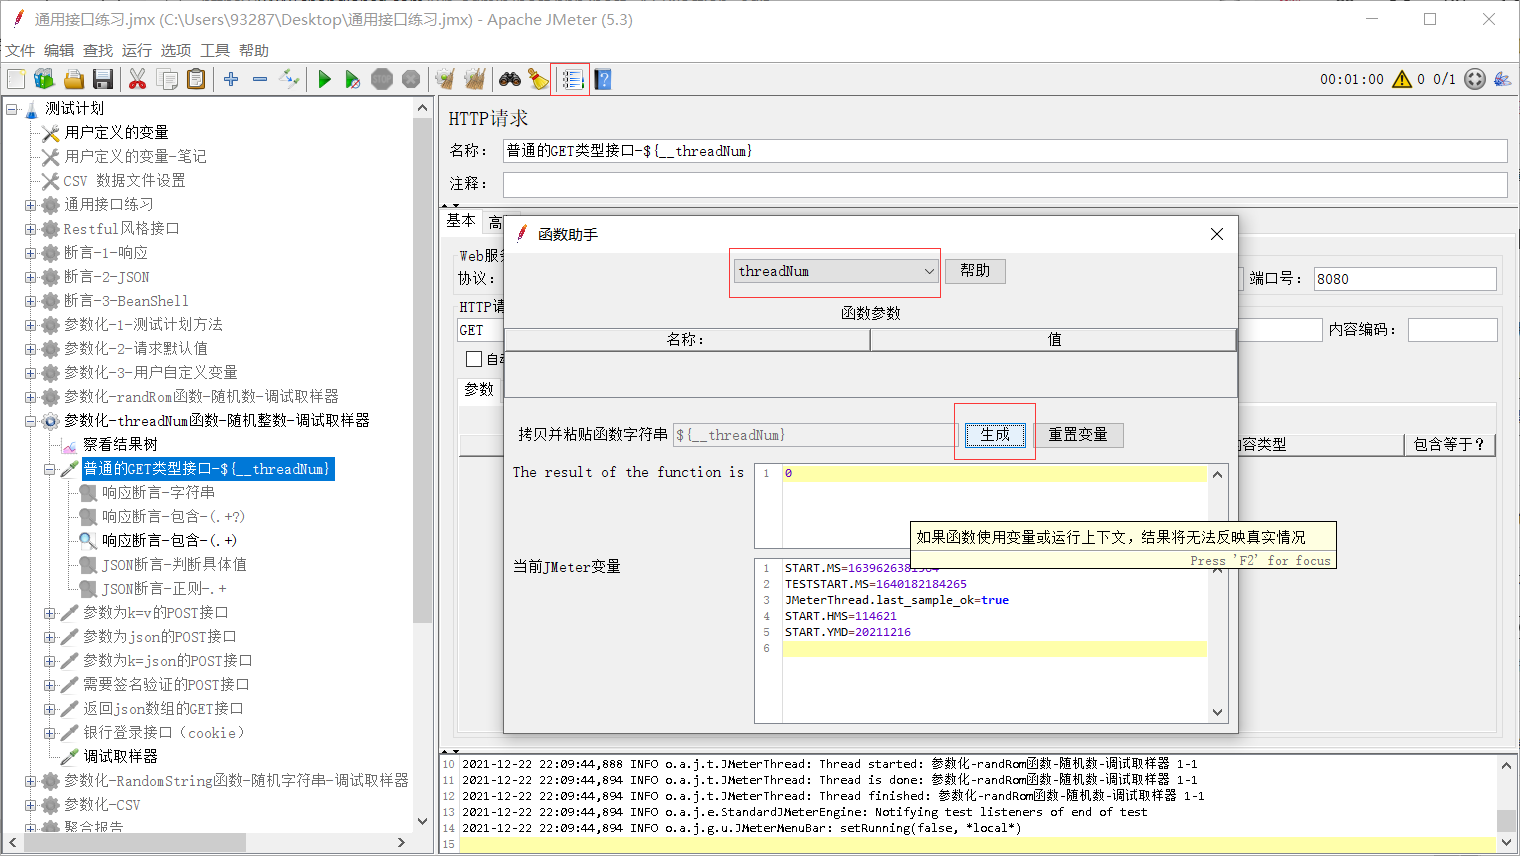
Task: Select CSV 数据文件设置 tree item
Action: coord(124,180)
